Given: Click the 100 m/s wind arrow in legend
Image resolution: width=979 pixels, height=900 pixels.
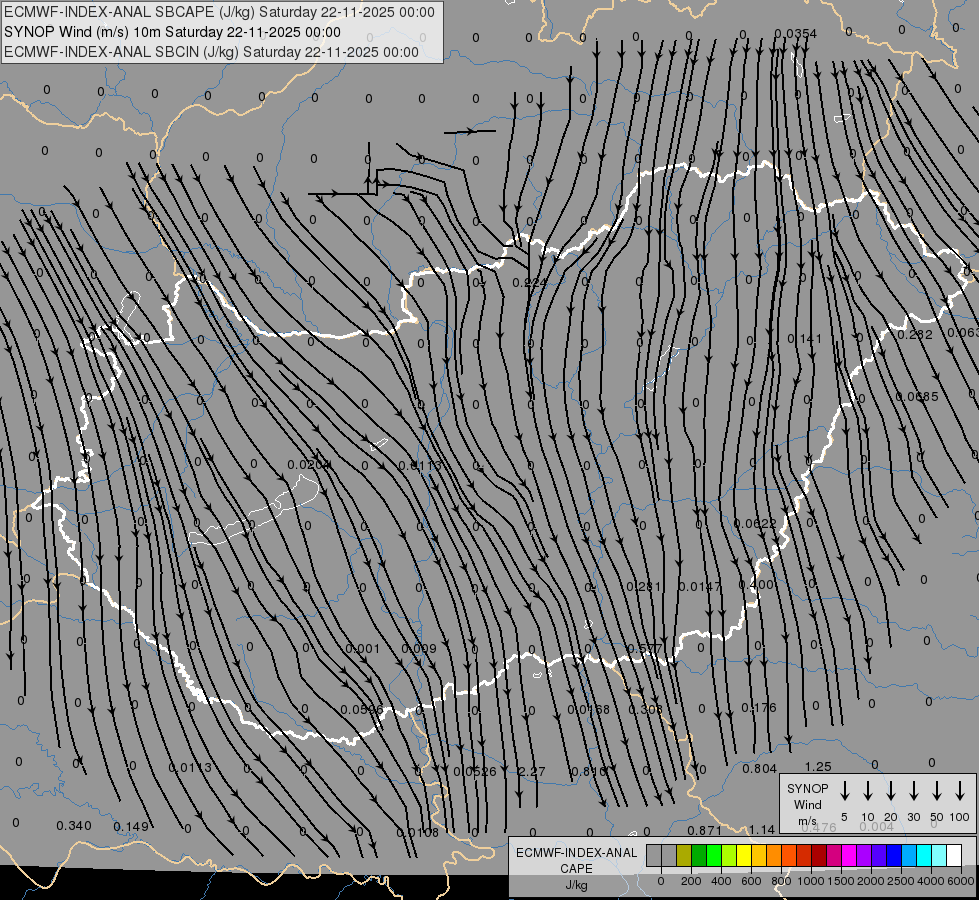Looking at the screenshot, I should click(960, 791).
